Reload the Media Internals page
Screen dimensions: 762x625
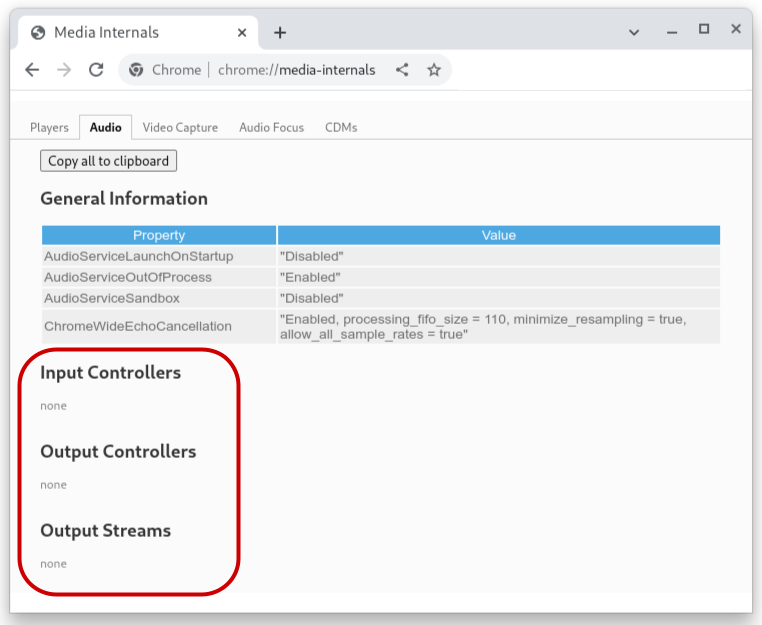pyautogui.click(x=96, y=70)
